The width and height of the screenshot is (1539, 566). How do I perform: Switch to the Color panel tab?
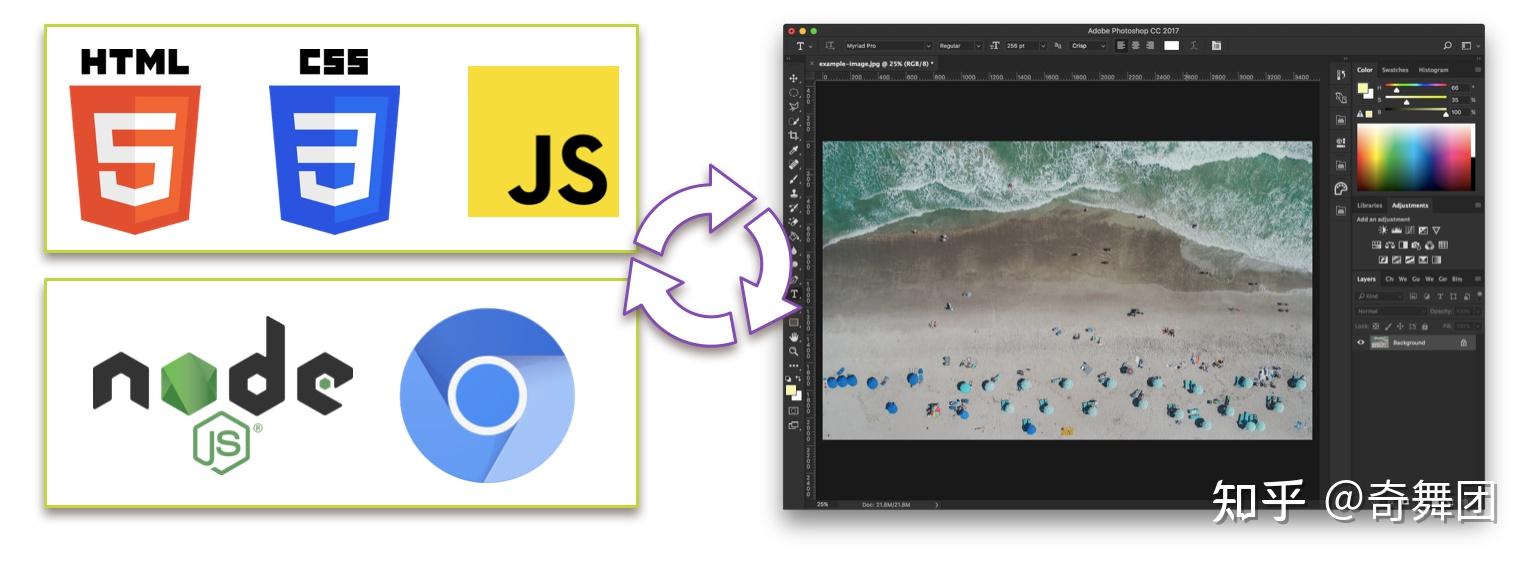(x=1365, y=70)
